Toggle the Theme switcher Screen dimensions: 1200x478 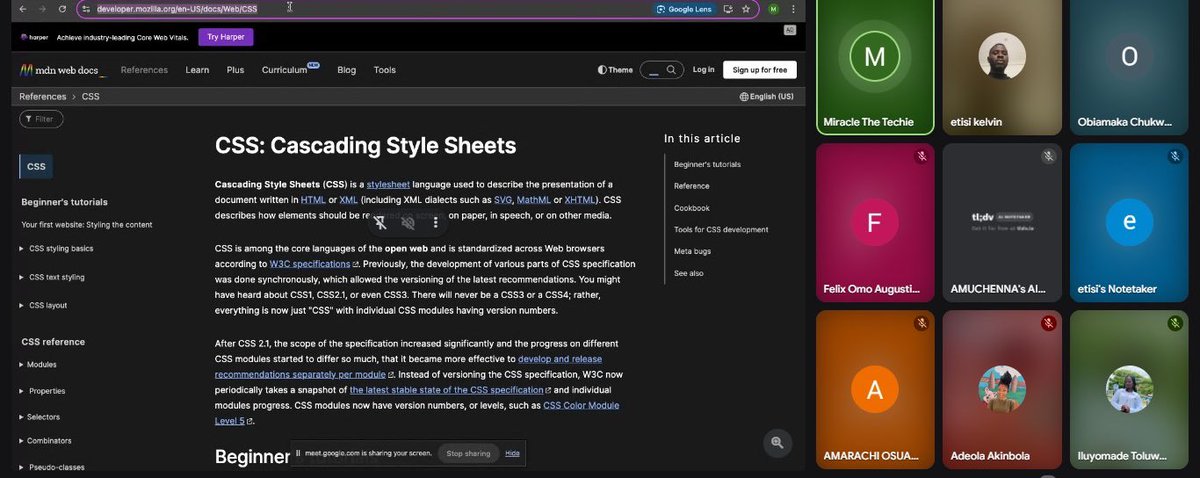(615, 70)
